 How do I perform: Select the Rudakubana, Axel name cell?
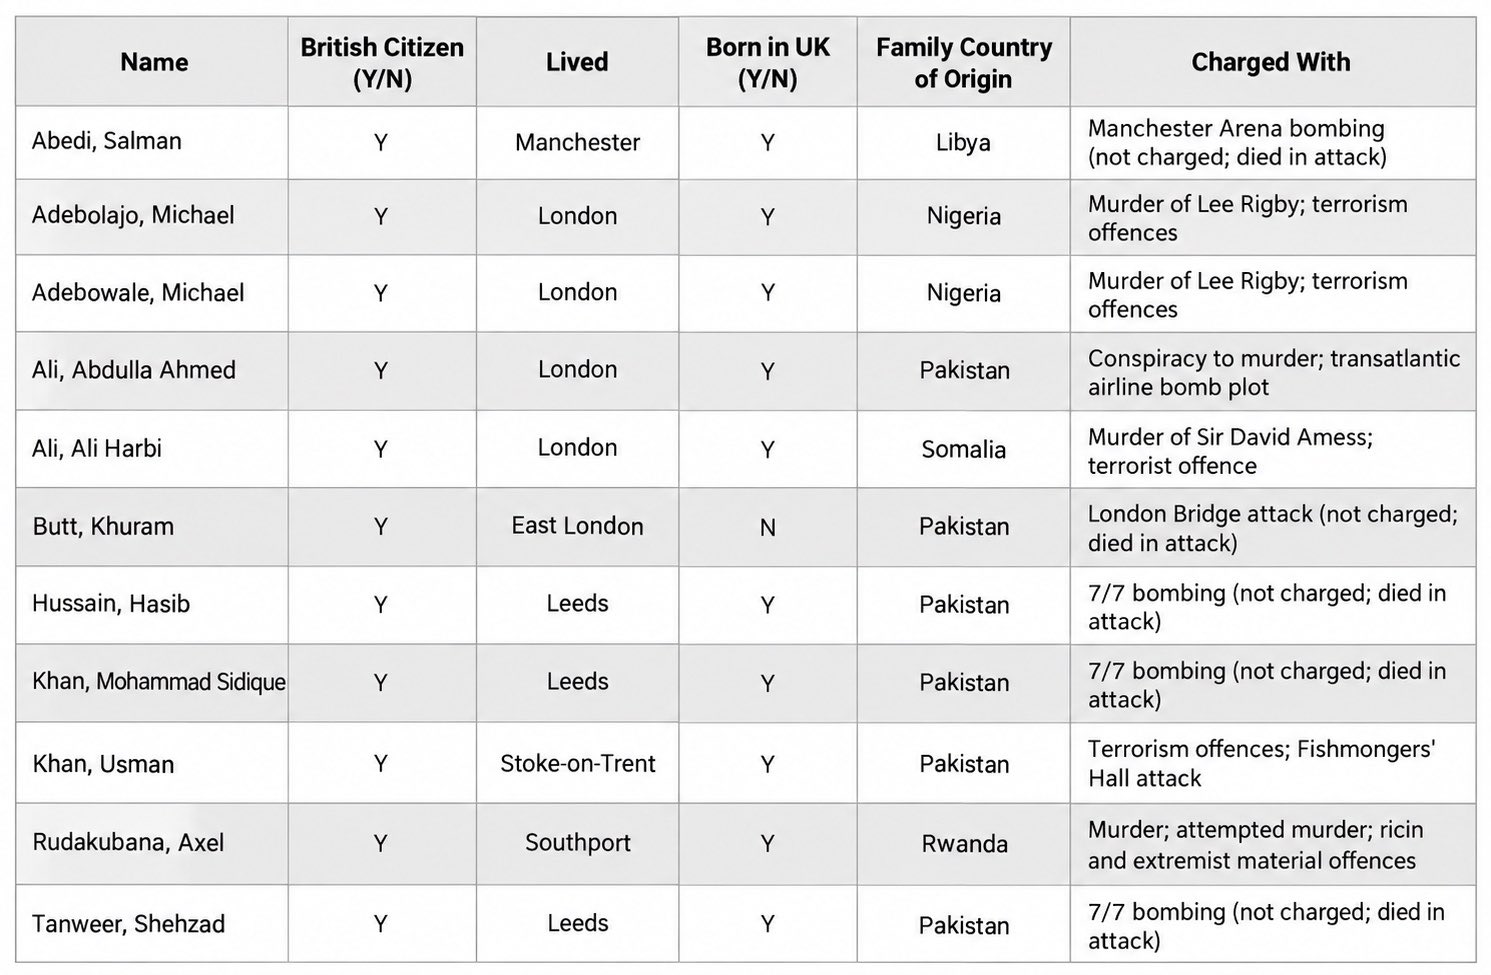[x=153, y=843]
